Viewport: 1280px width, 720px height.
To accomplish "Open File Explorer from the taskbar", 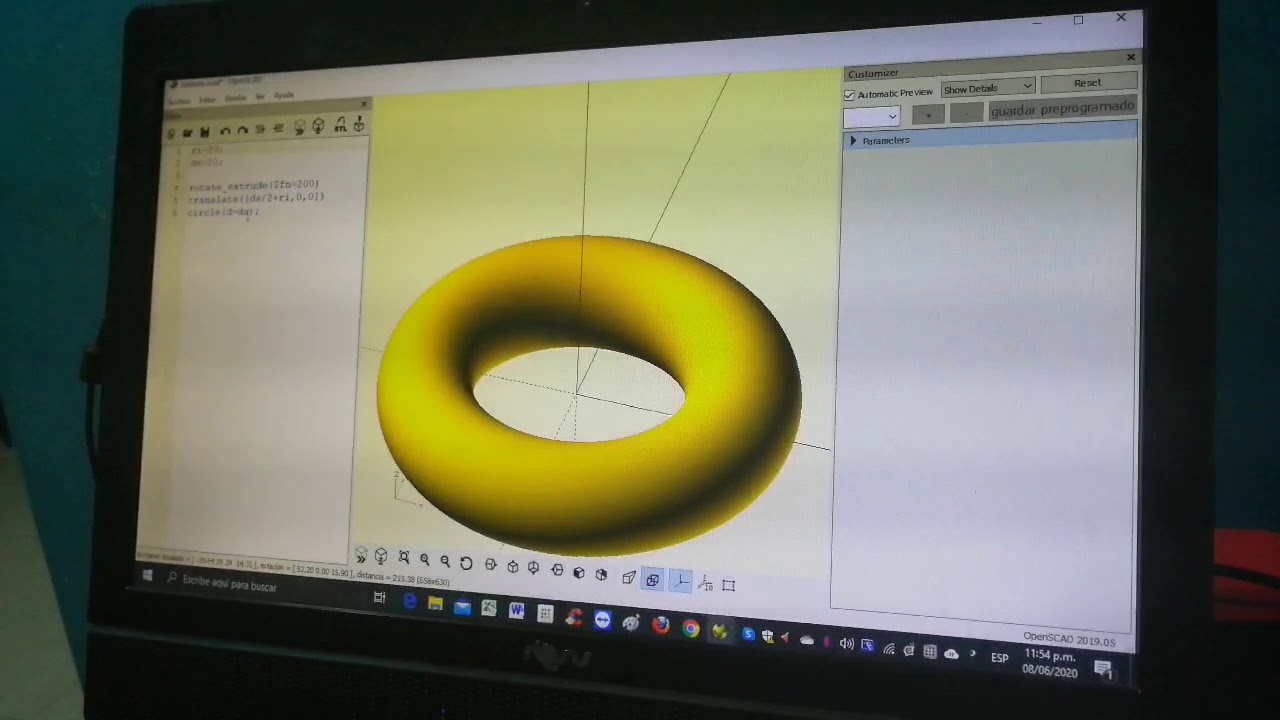I will point(435,604).
